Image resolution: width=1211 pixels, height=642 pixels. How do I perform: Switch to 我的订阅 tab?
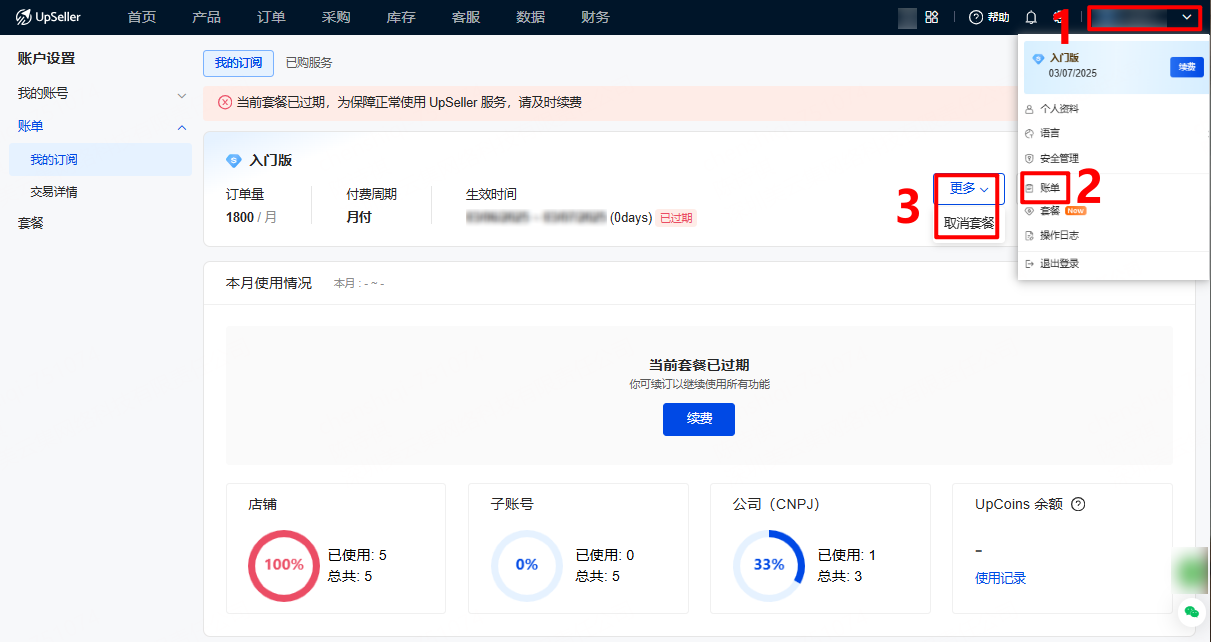point(238,62)
